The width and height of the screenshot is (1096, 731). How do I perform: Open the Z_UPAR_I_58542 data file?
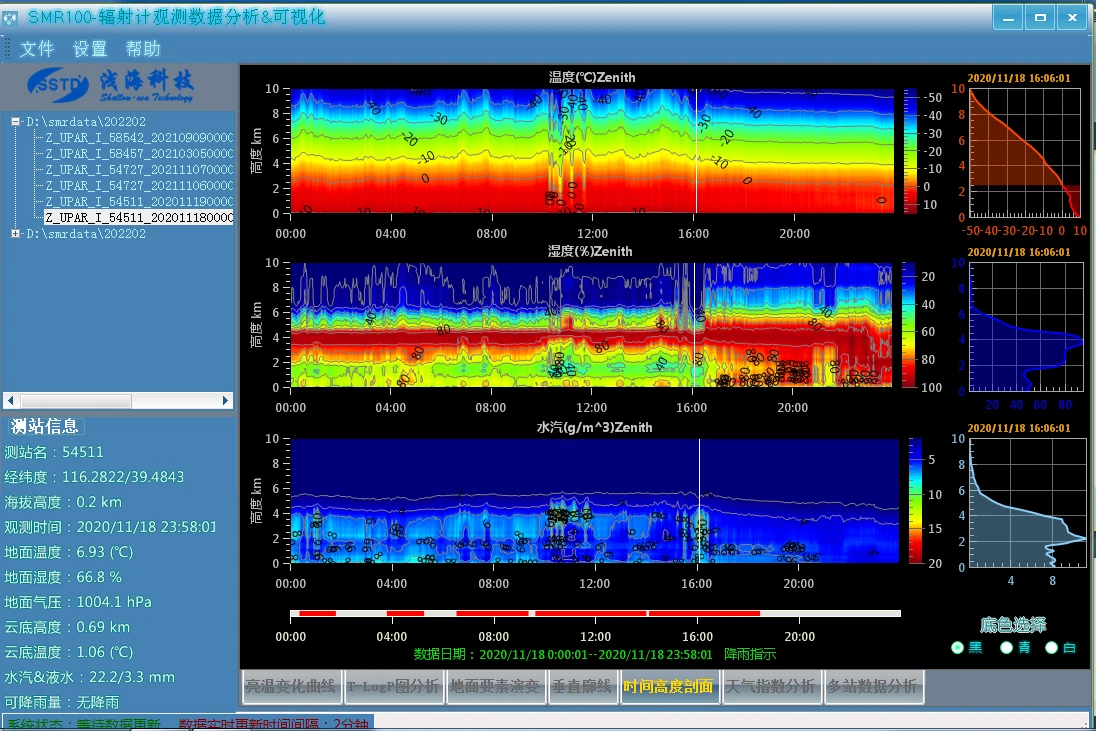pos(139,138)
